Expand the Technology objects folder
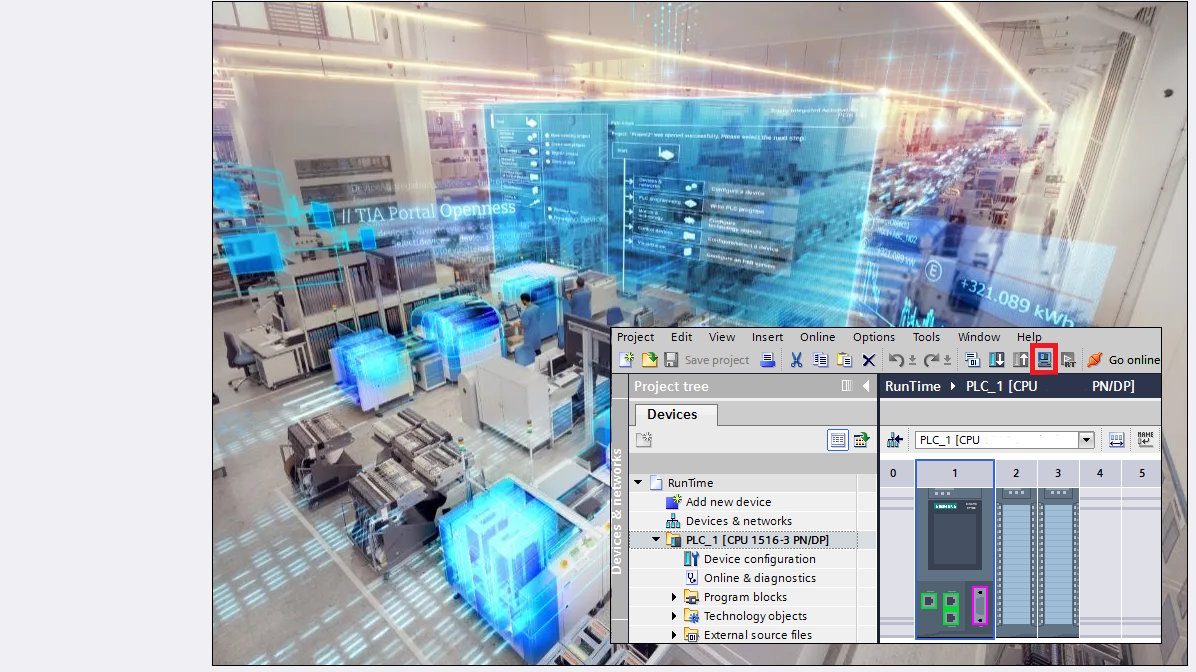Image resolution: width=1196 pixels, height=672 pixels. point(674,616)
